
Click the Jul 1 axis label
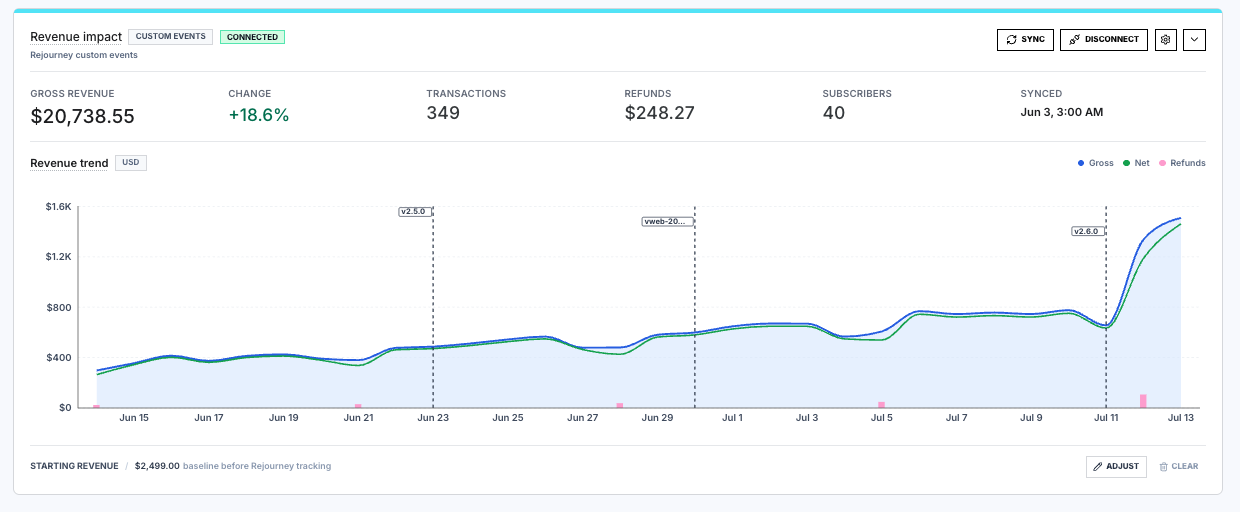[732, 418]
